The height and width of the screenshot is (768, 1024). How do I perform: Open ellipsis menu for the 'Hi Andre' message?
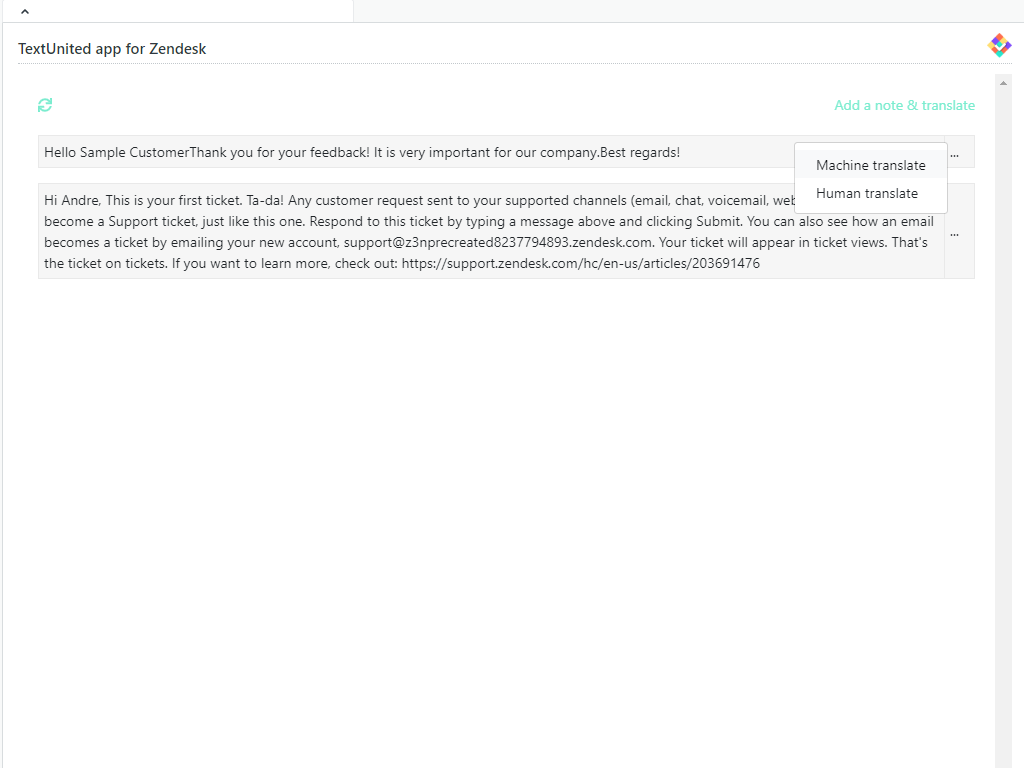[x=954, y=234]
